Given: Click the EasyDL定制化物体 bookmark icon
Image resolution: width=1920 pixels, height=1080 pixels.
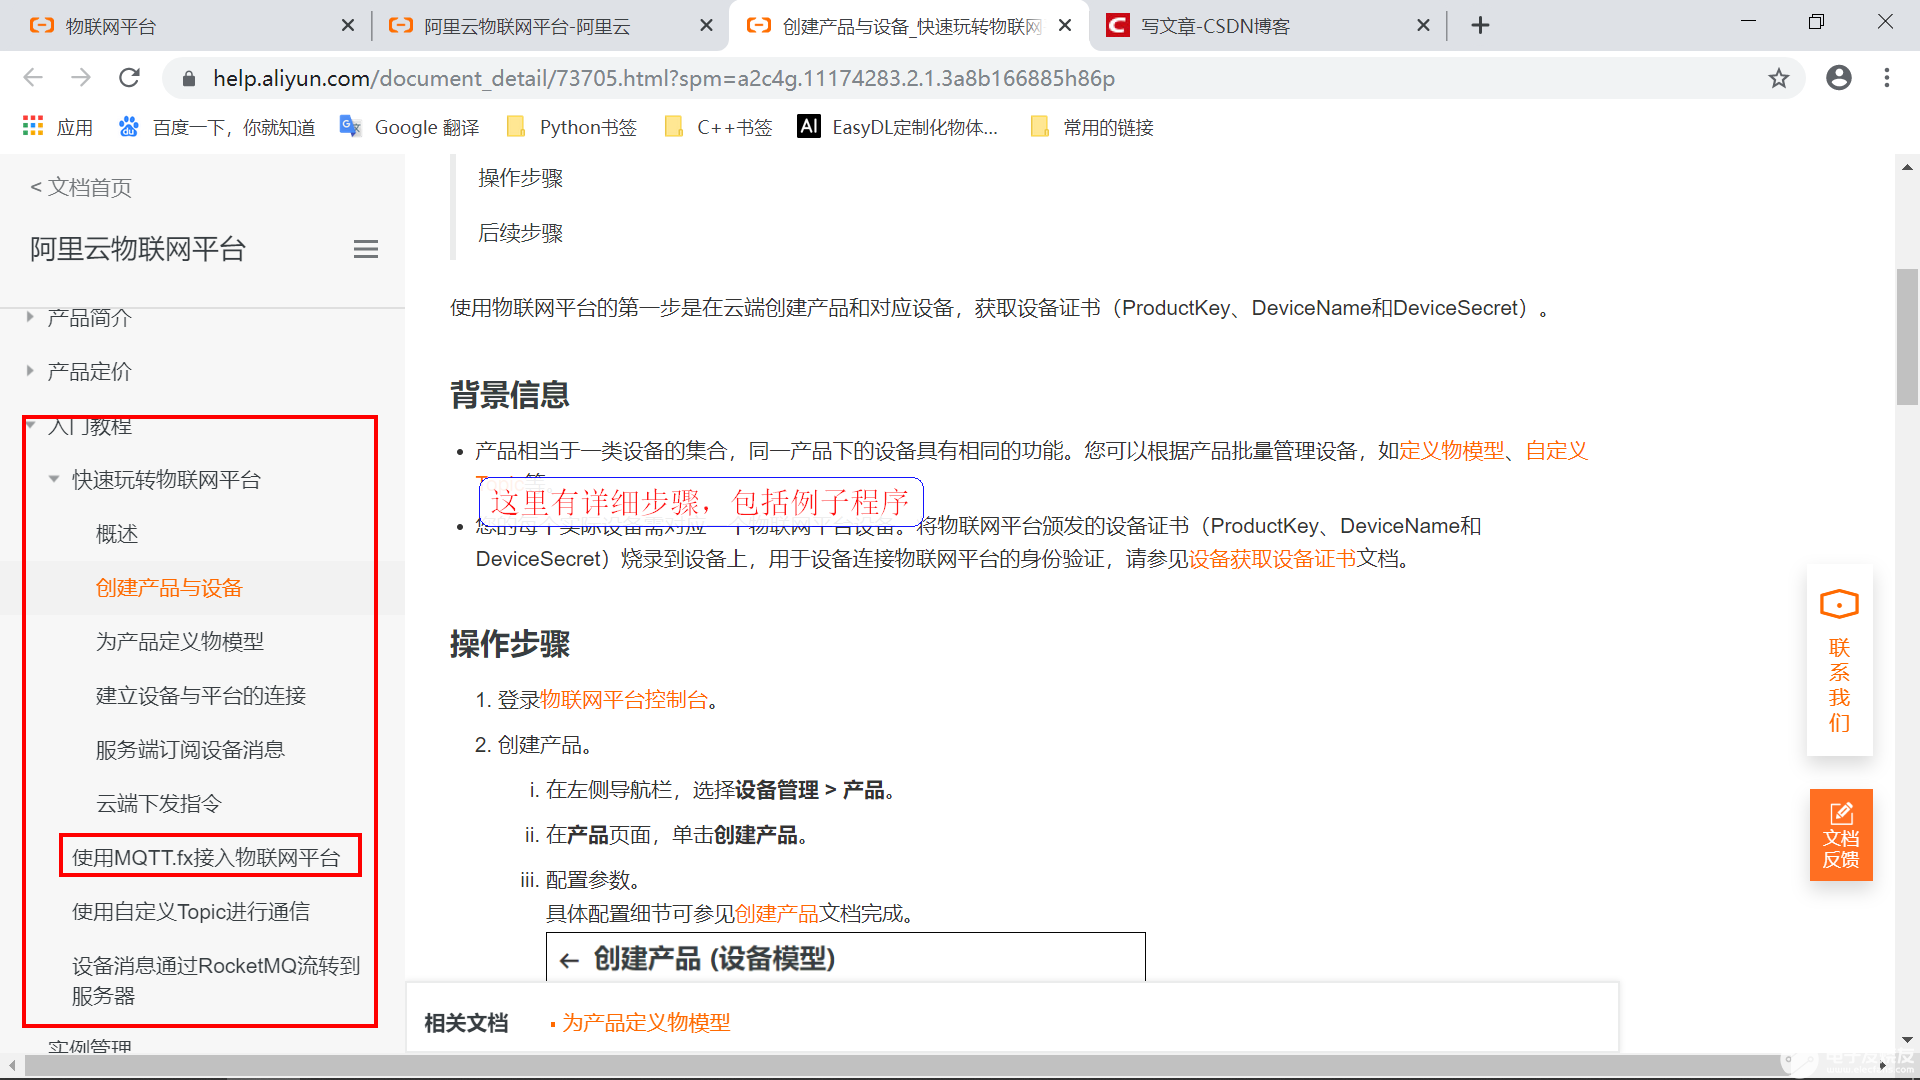Looking at the screenshot, I should pyautogui.click(x=808, y=126).
